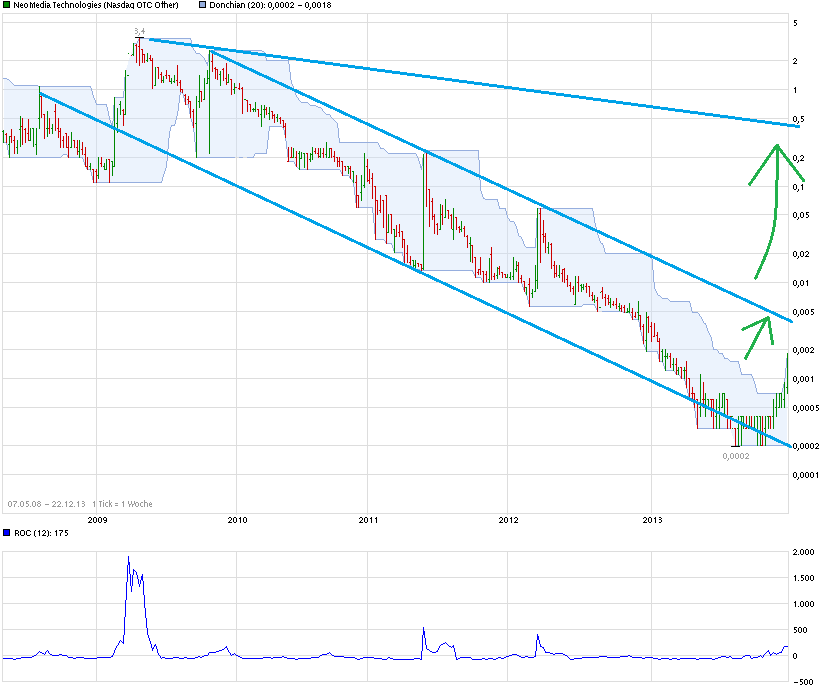The height and width of the screenshot is (691, 829).
Task: Select the NeoMedia Technologies (Nasdaq OTC Other) title
Action: point(96,5)
